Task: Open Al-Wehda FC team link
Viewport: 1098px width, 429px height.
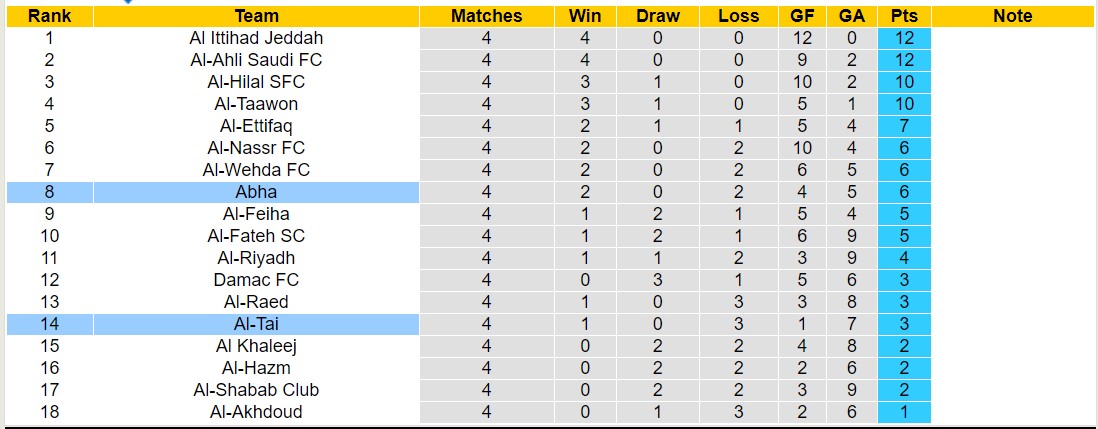Action: 256,170
